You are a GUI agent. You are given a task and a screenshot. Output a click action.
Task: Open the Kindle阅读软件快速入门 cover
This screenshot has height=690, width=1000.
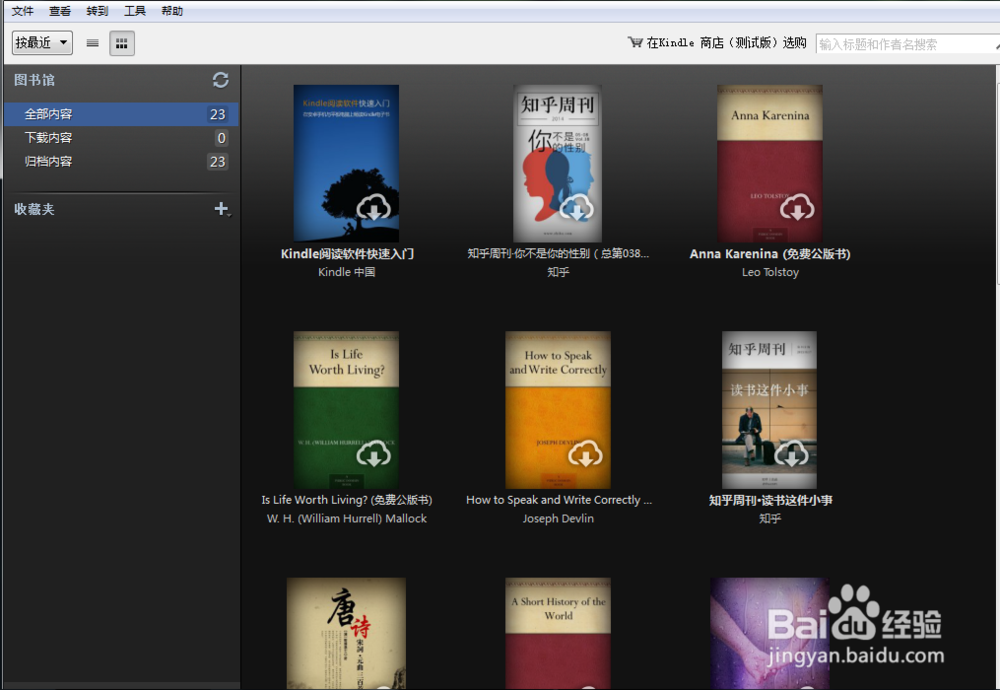[x=346, y=163]
